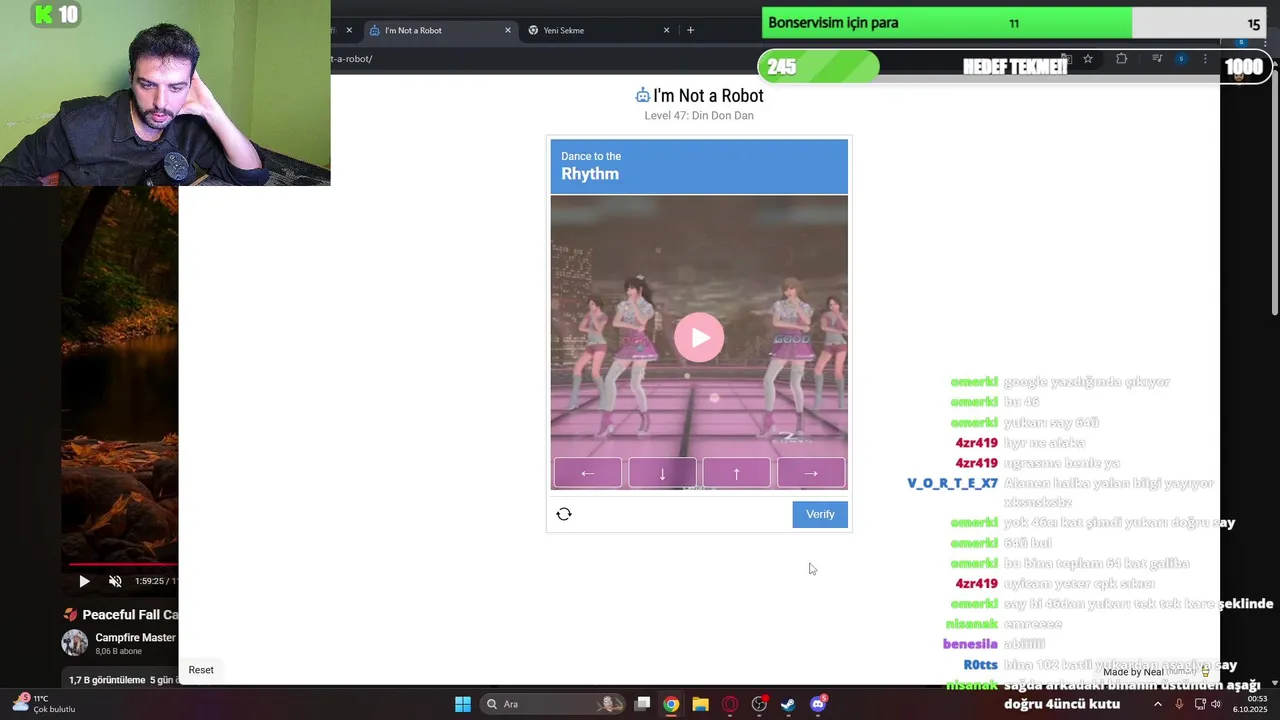
Task: Click the right arrow dance button
Action: (811, 473)
